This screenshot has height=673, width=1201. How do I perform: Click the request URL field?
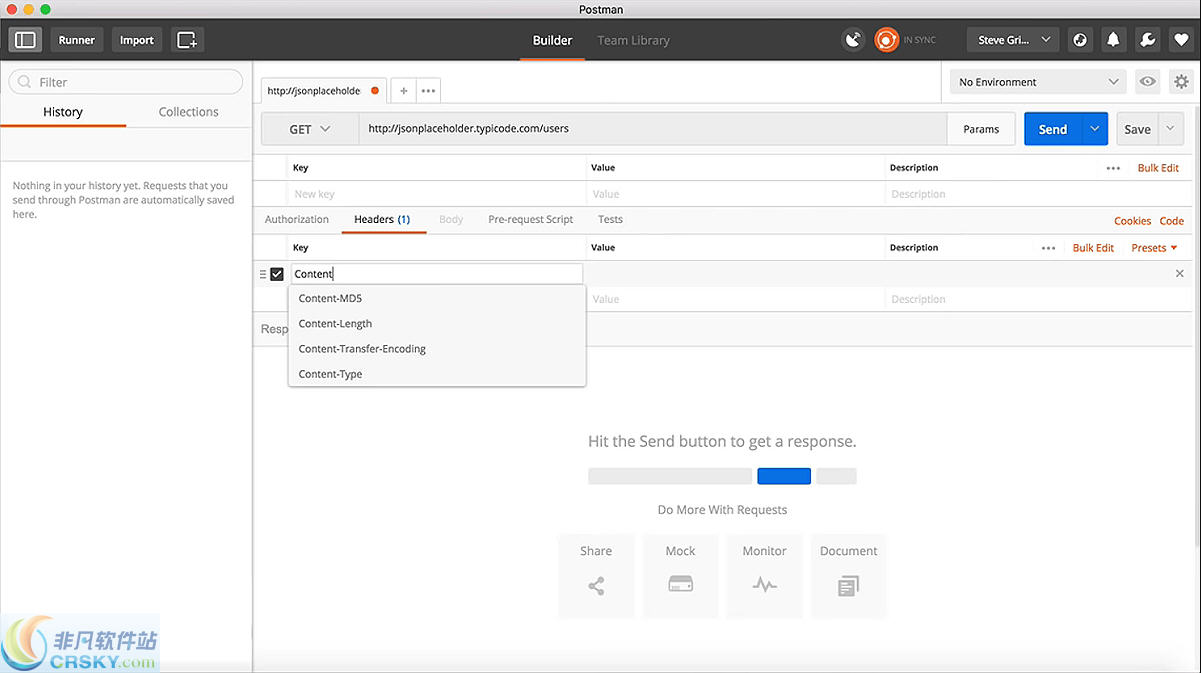pyautogui.click(x=653, y=129)
